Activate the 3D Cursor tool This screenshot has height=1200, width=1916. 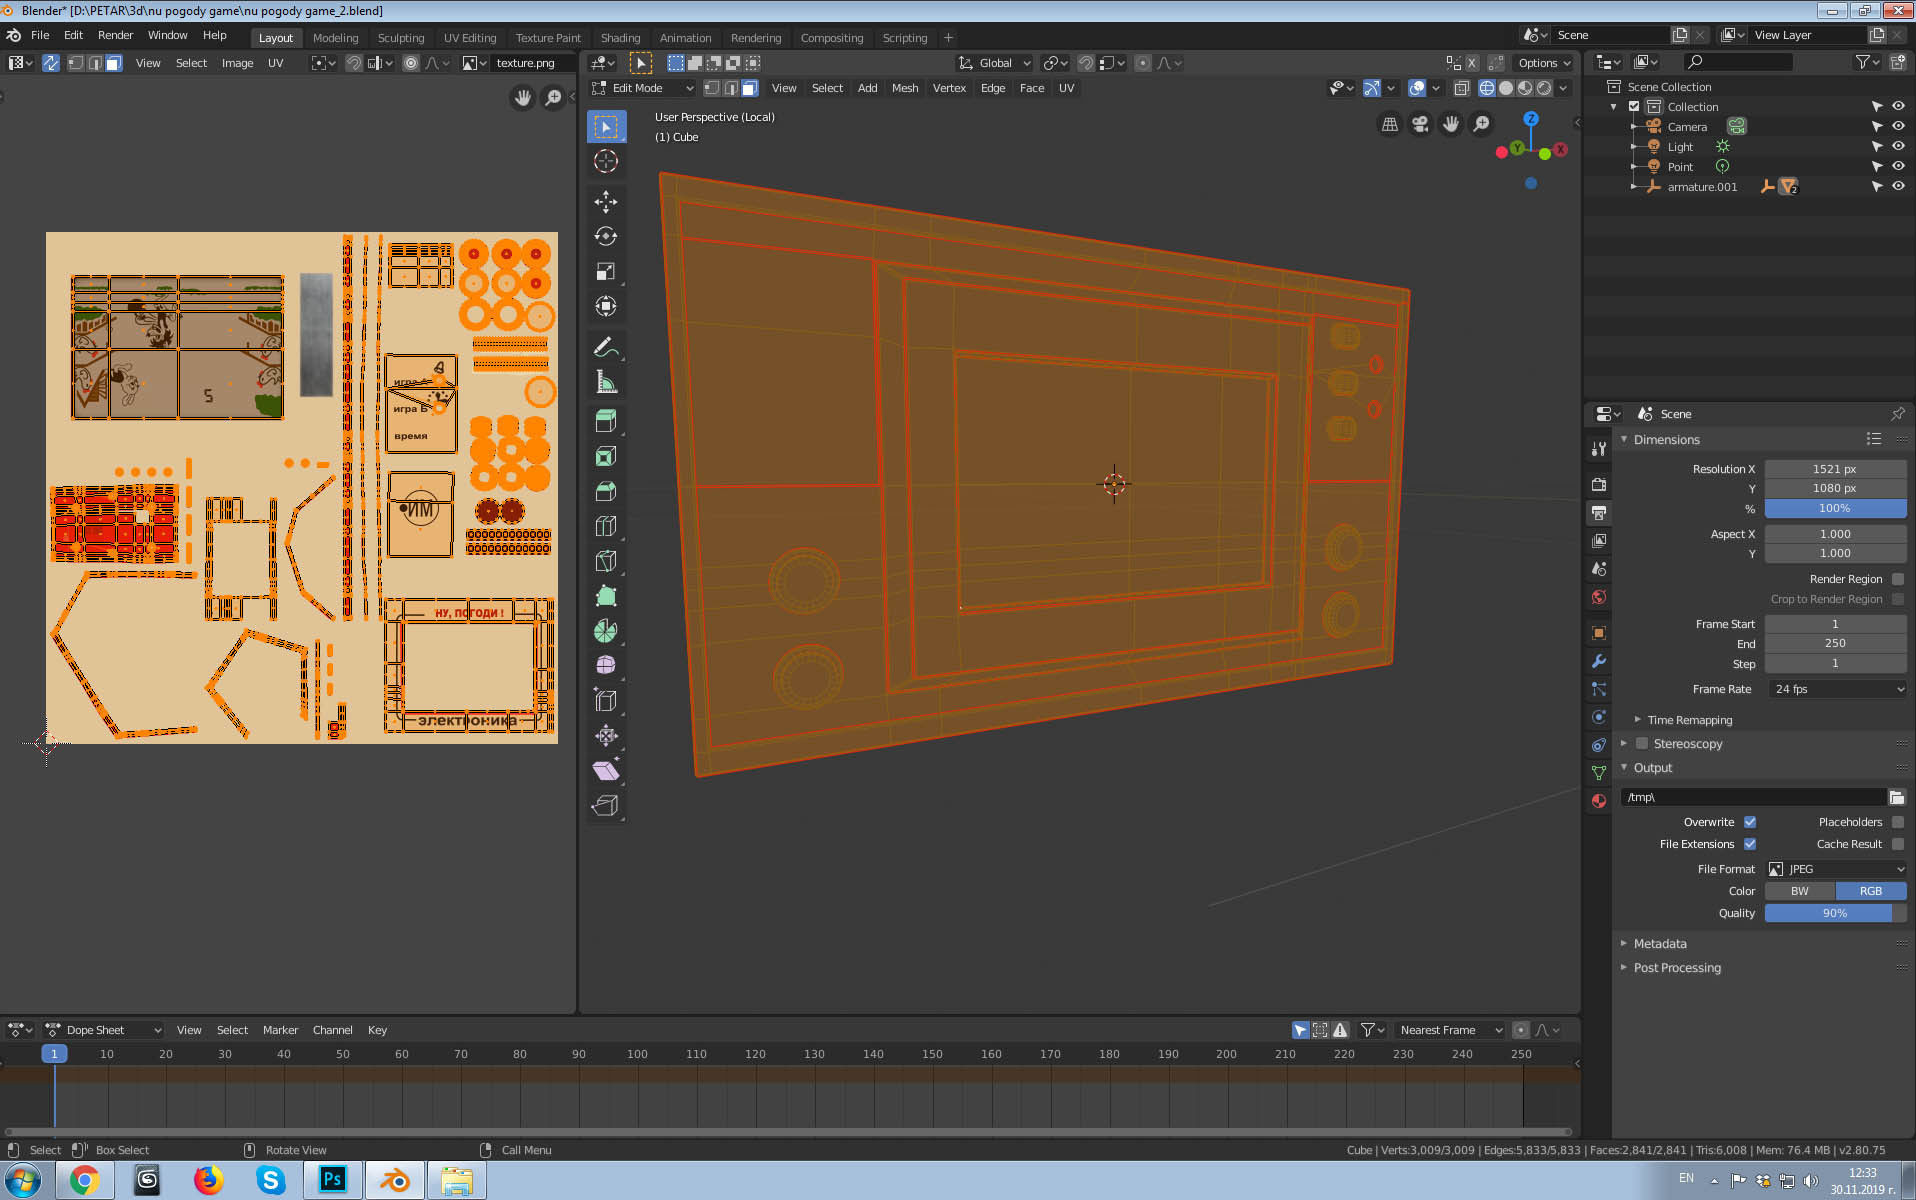(x=606, y=161)
